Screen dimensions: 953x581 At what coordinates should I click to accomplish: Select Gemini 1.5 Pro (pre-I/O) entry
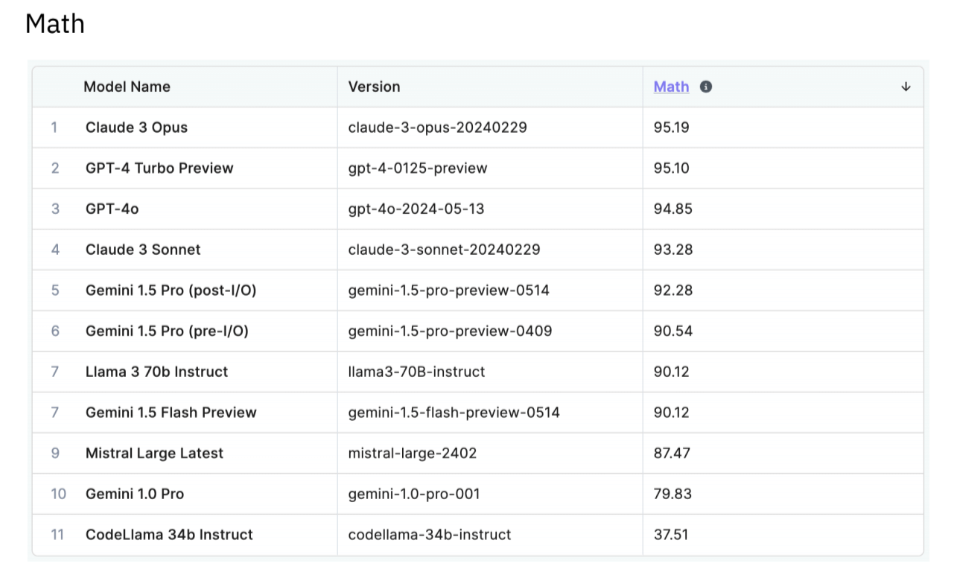point(167,331)
